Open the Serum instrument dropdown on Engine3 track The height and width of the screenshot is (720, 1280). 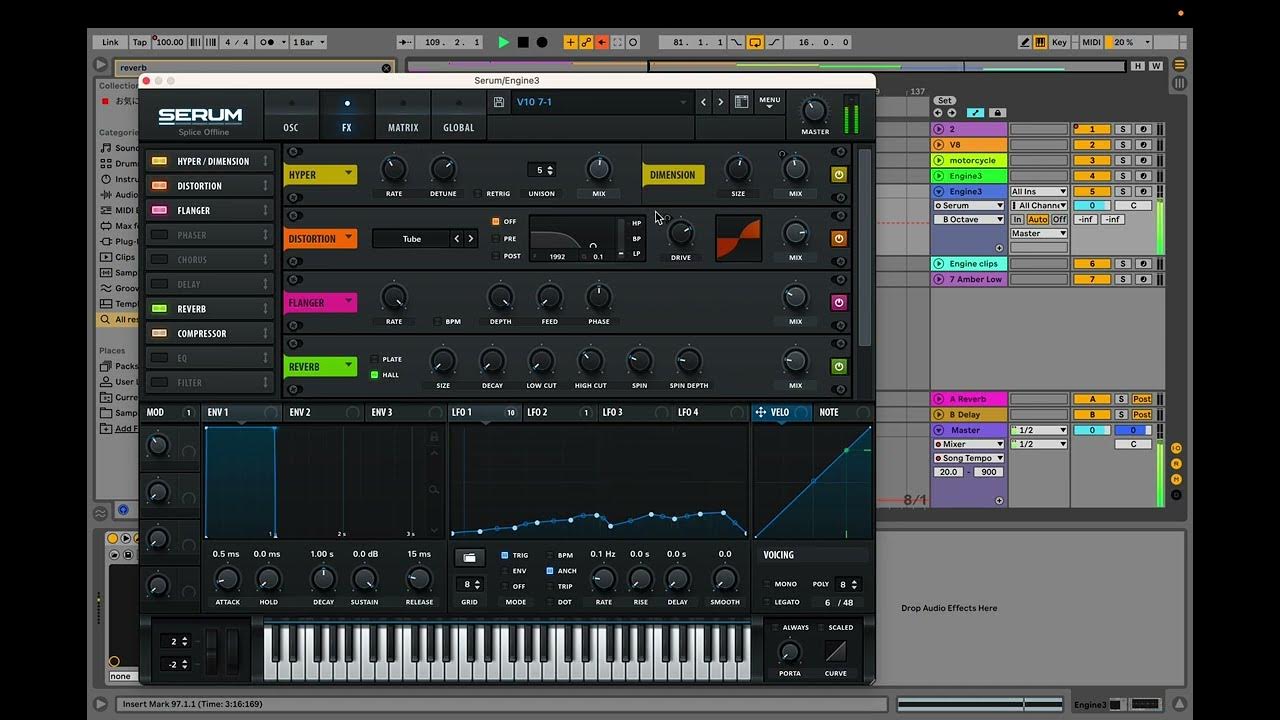tap(968, 205)
